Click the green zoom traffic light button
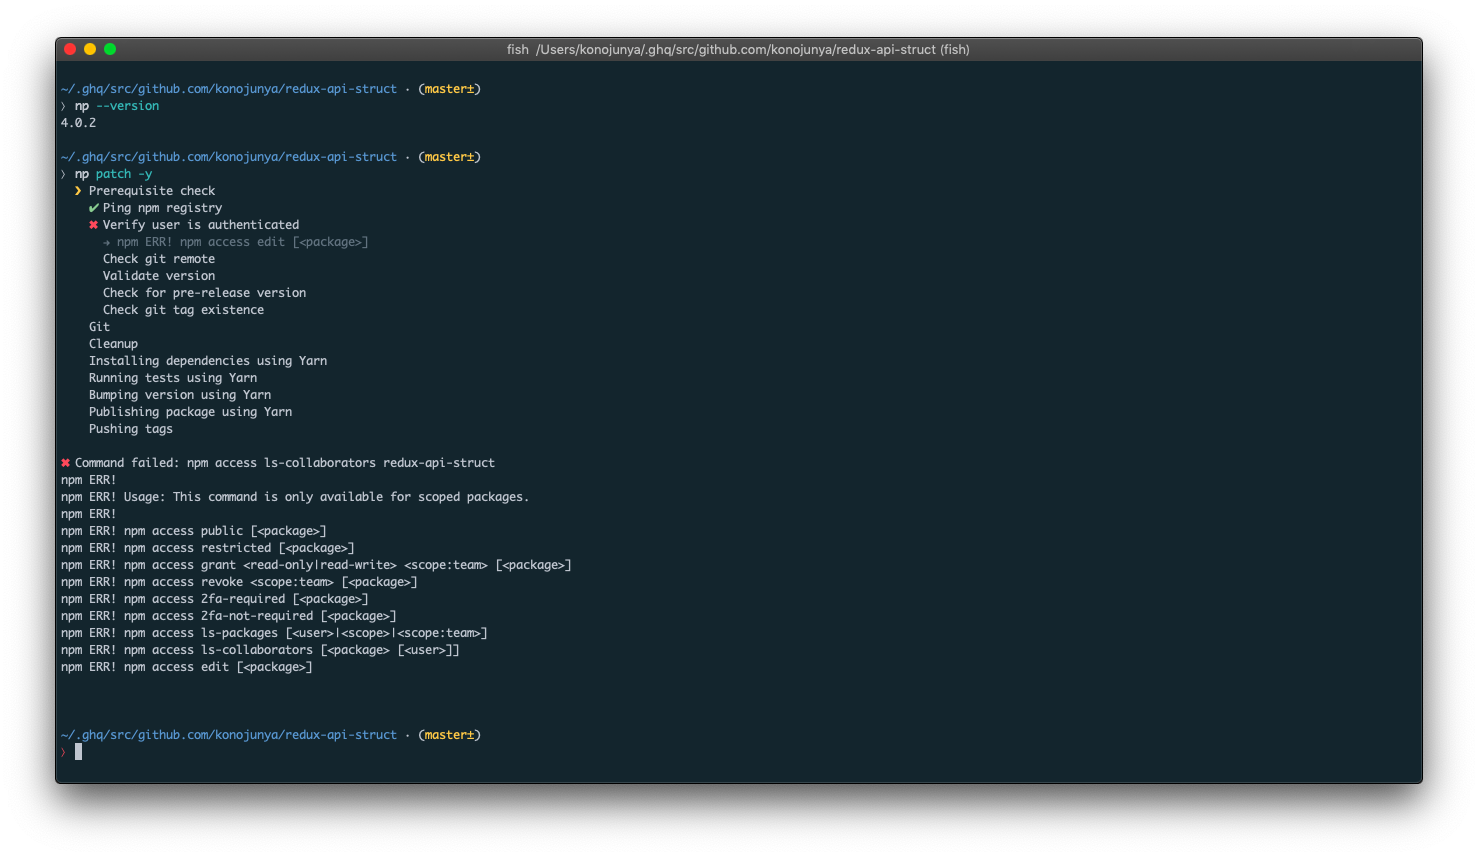Screen dimensions: 1478x857 110,47
